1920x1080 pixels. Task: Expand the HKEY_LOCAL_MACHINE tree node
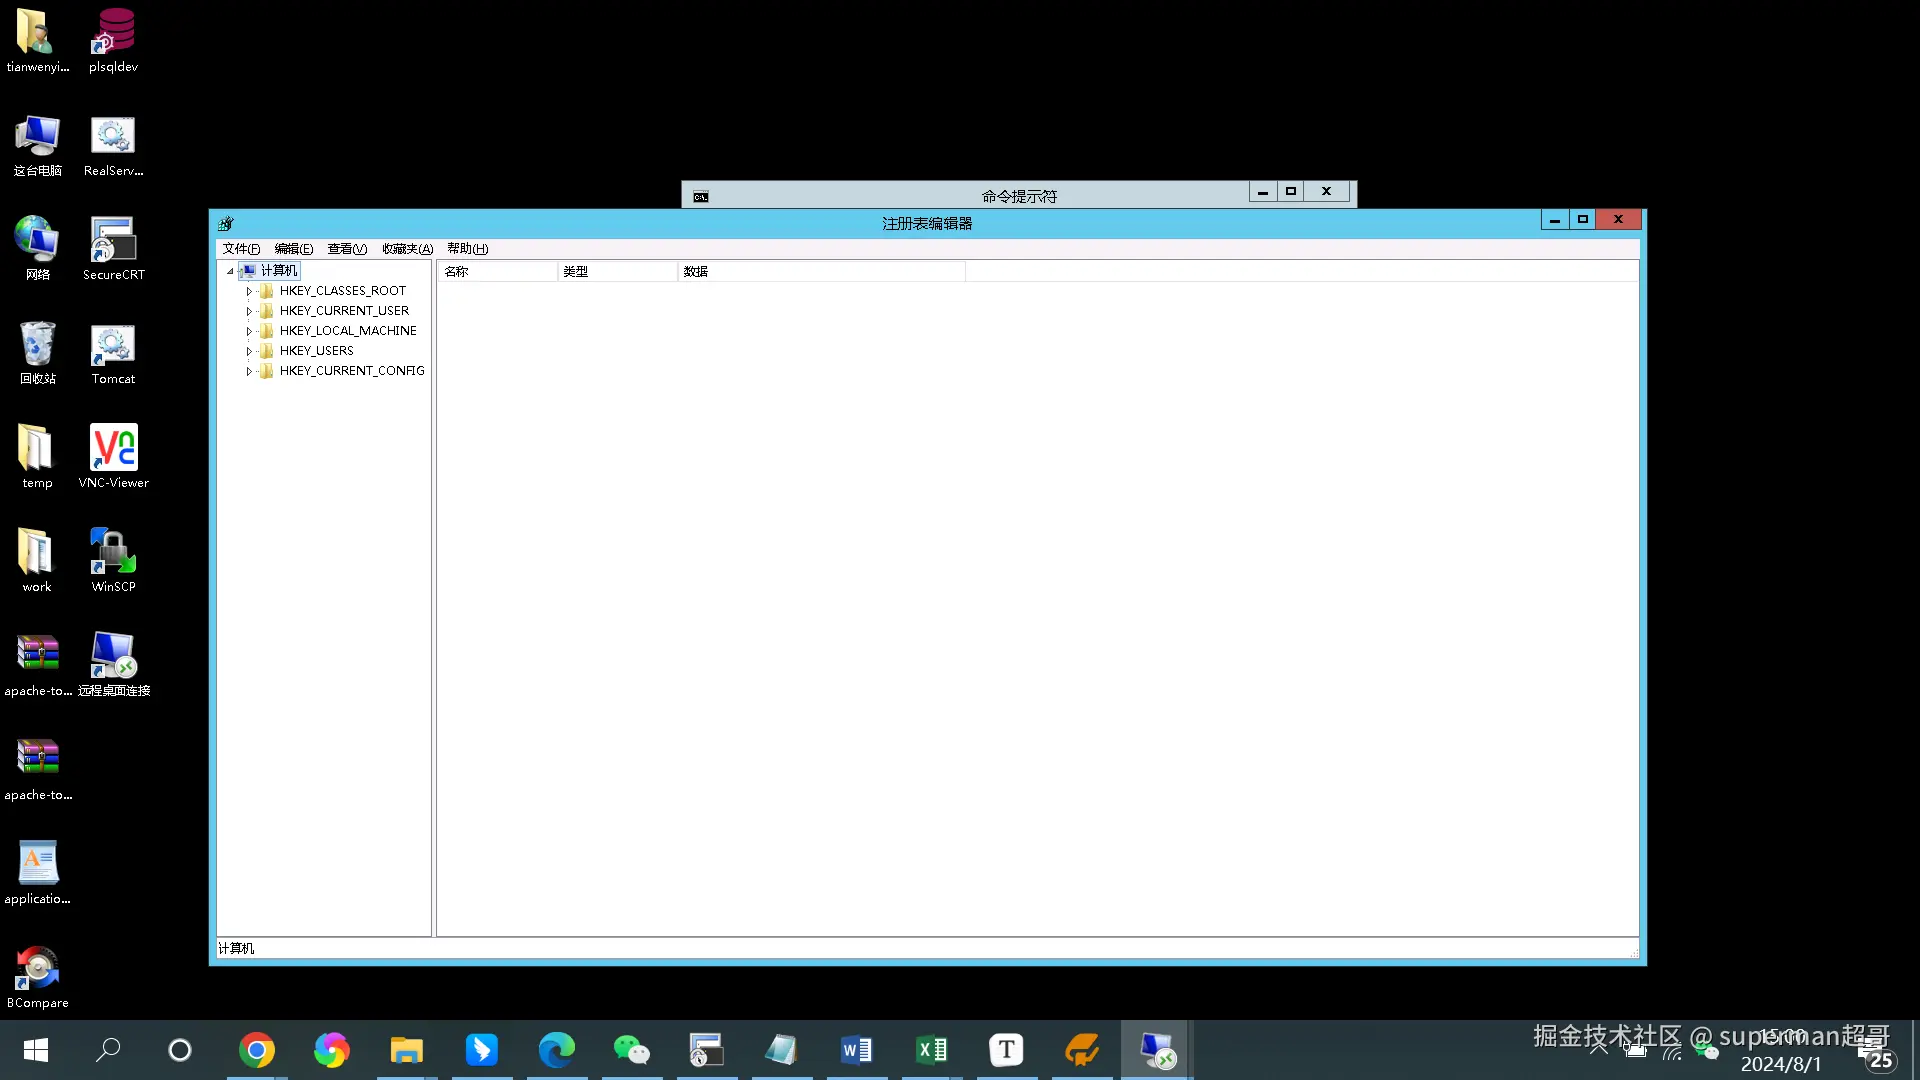pos(249,331)
